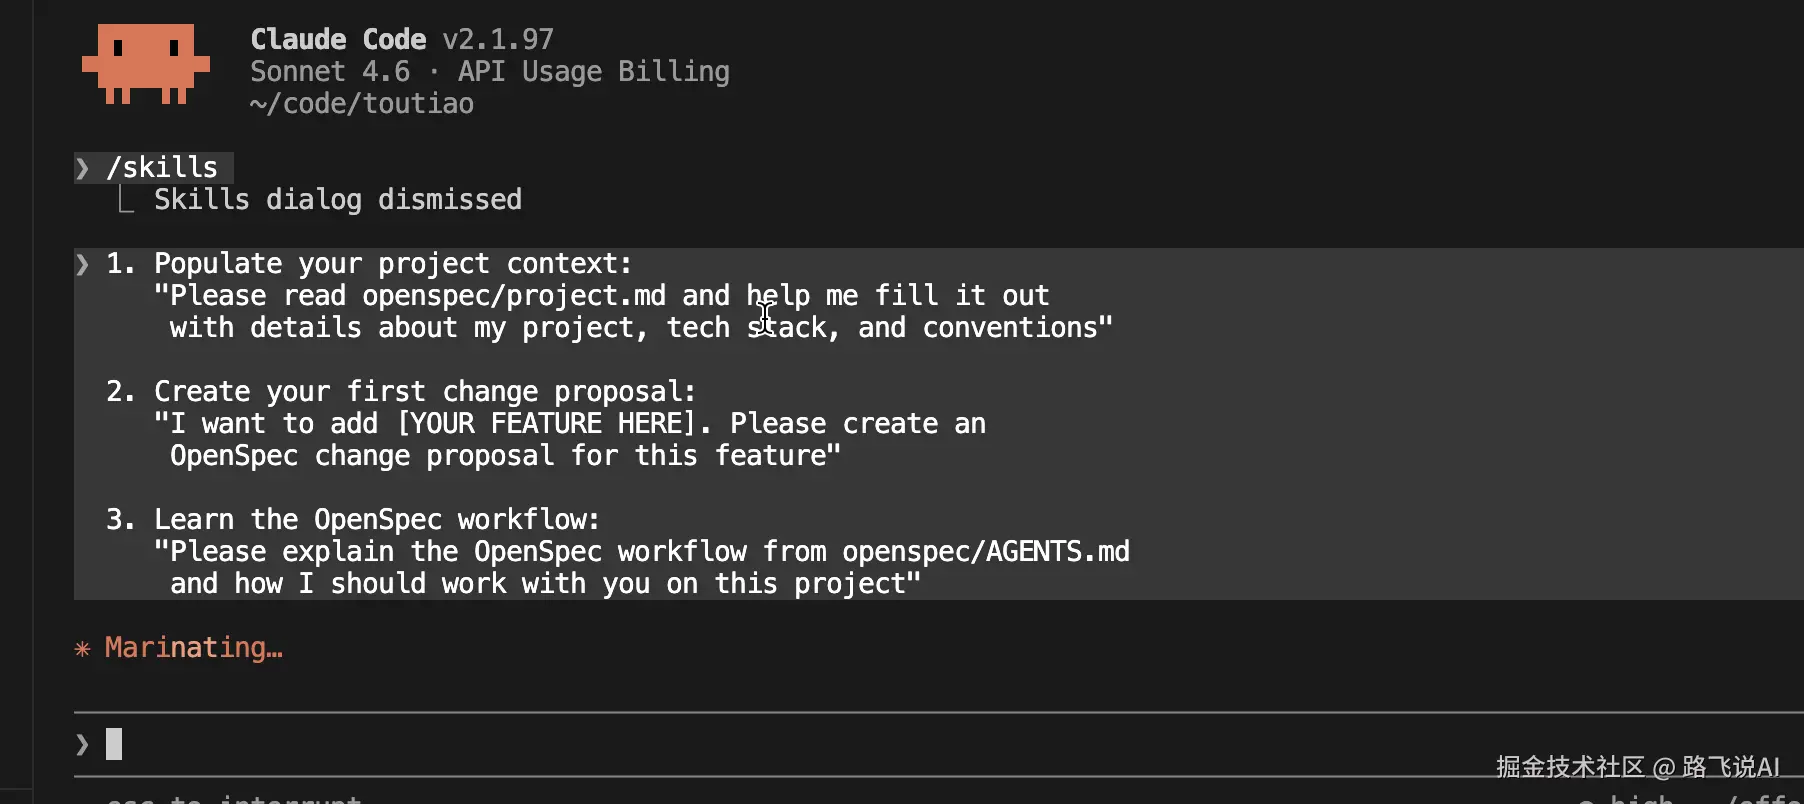The image size is (1804, 804).
Task: Click the 'API Usage Billing' label
Action: pyautogui.click(x=593, y=72)
